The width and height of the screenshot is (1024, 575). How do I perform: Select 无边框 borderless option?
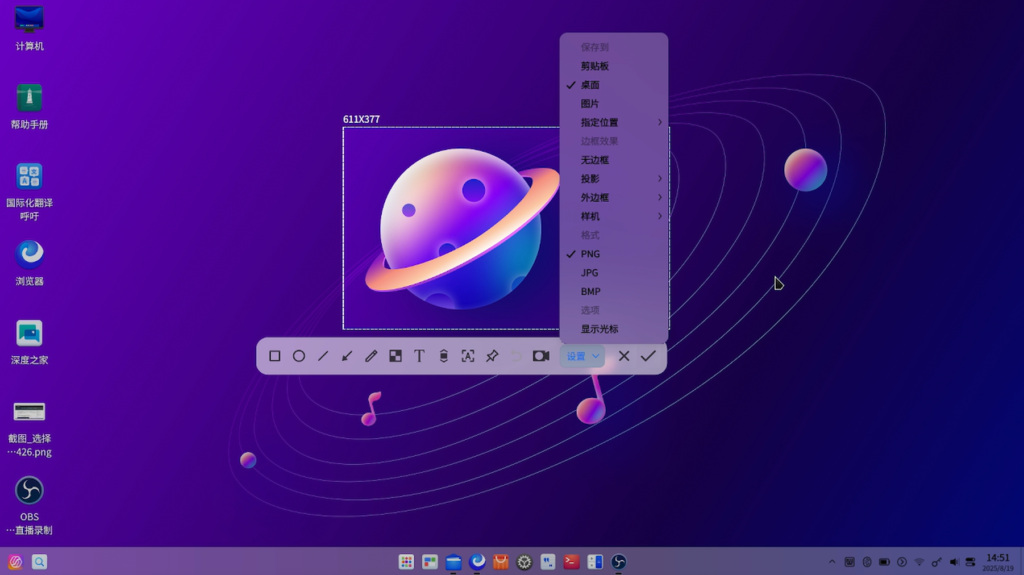pos(595,160)
